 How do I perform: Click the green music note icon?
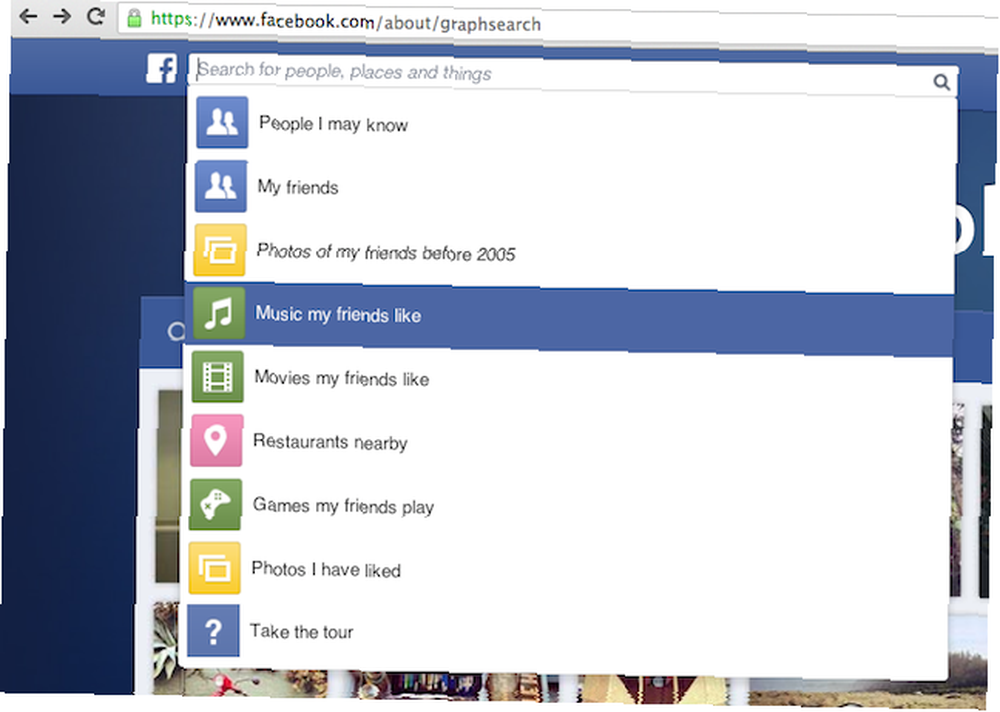tap(219, 313)
